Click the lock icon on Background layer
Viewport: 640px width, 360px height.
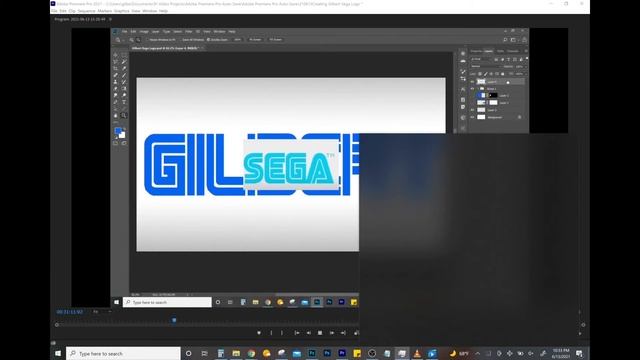pyautogui.click(x=519, y=117)
